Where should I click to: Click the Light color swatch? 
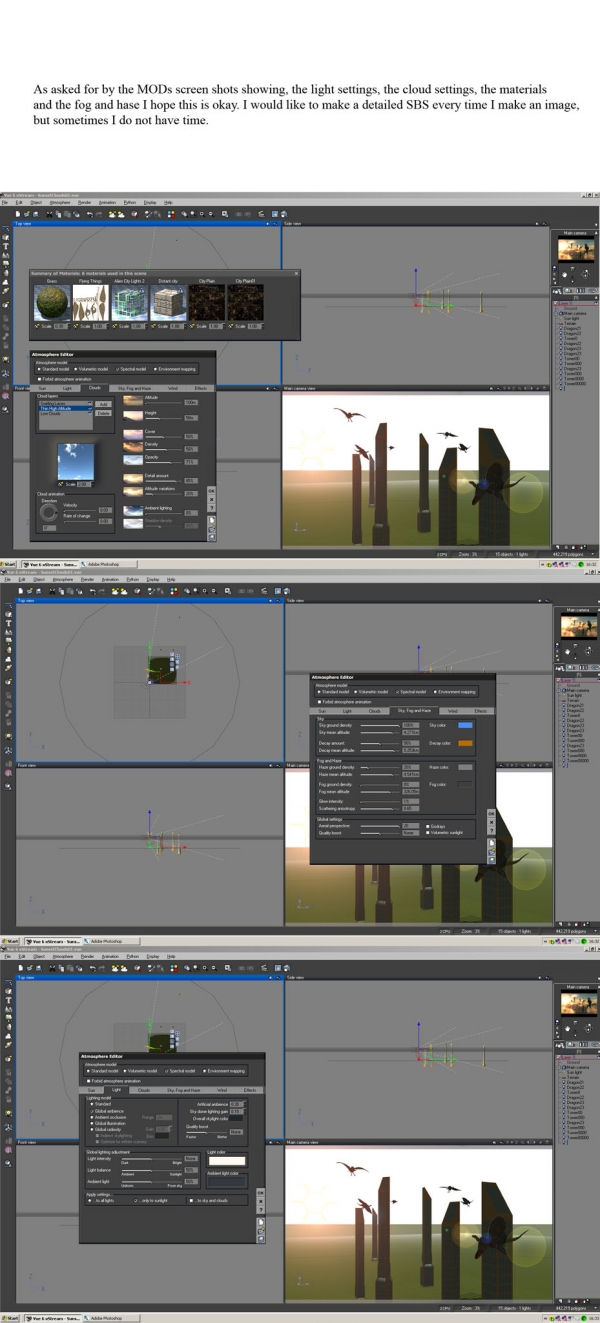227,1161
